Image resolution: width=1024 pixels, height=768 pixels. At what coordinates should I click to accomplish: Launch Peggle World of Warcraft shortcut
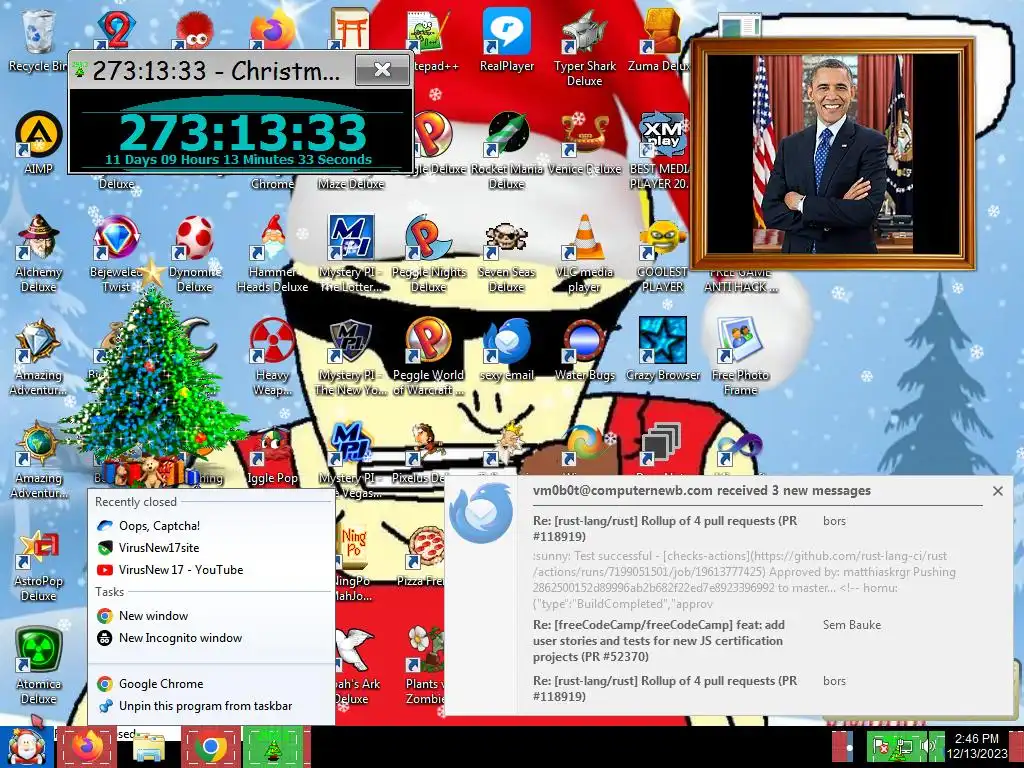(428, 357)
